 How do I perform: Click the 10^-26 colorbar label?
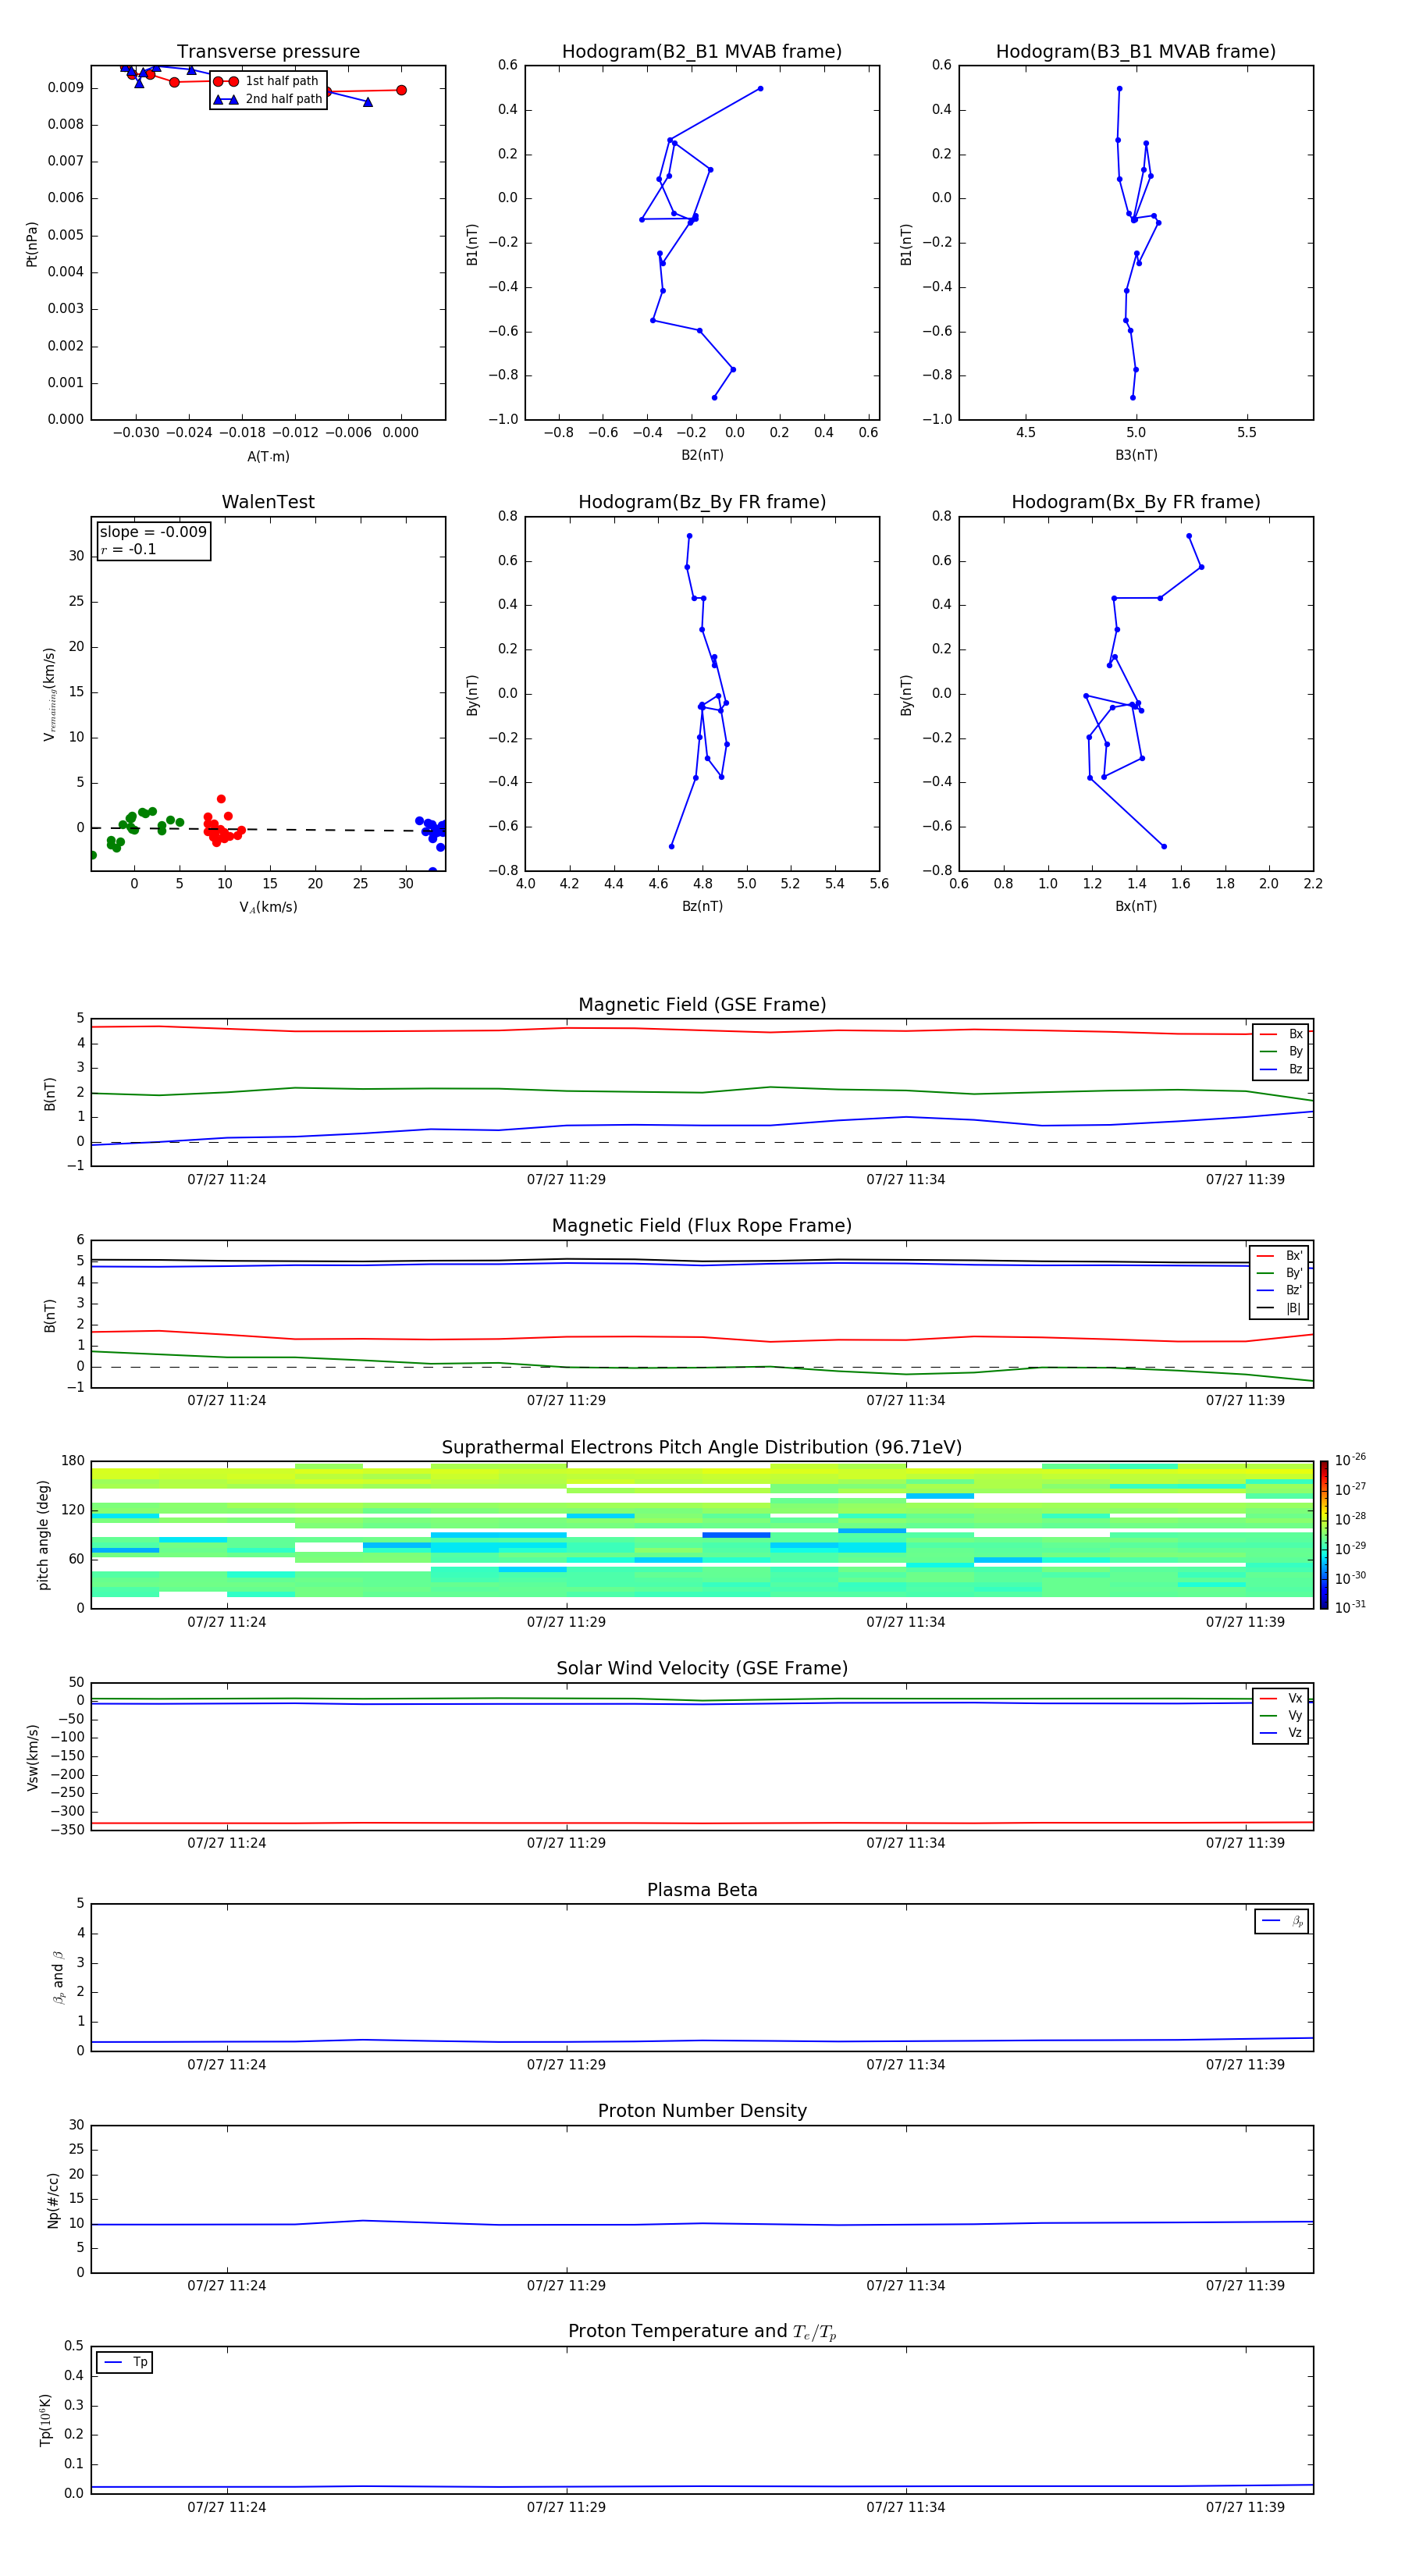(1350, 1460)
